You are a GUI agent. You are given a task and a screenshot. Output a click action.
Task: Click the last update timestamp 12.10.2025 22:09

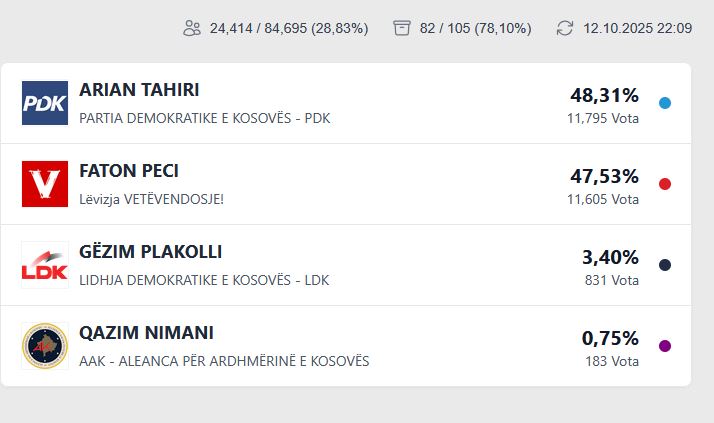click(637, 28)
